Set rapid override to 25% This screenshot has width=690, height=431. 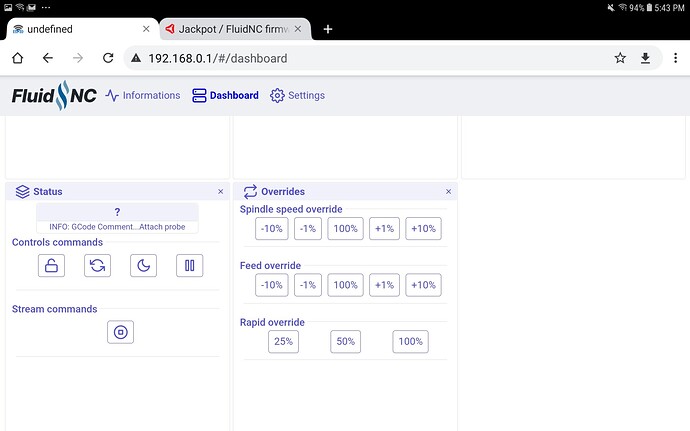[283, 342]
